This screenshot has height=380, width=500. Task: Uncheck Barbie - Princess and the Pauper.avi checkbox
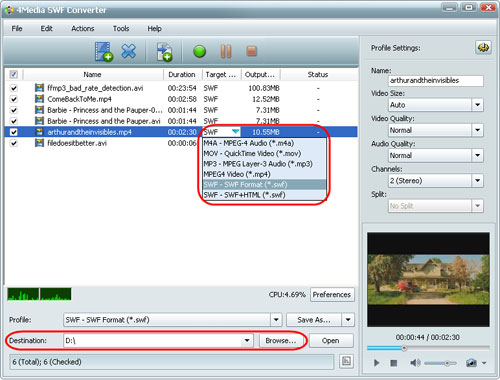click(14, 121)
